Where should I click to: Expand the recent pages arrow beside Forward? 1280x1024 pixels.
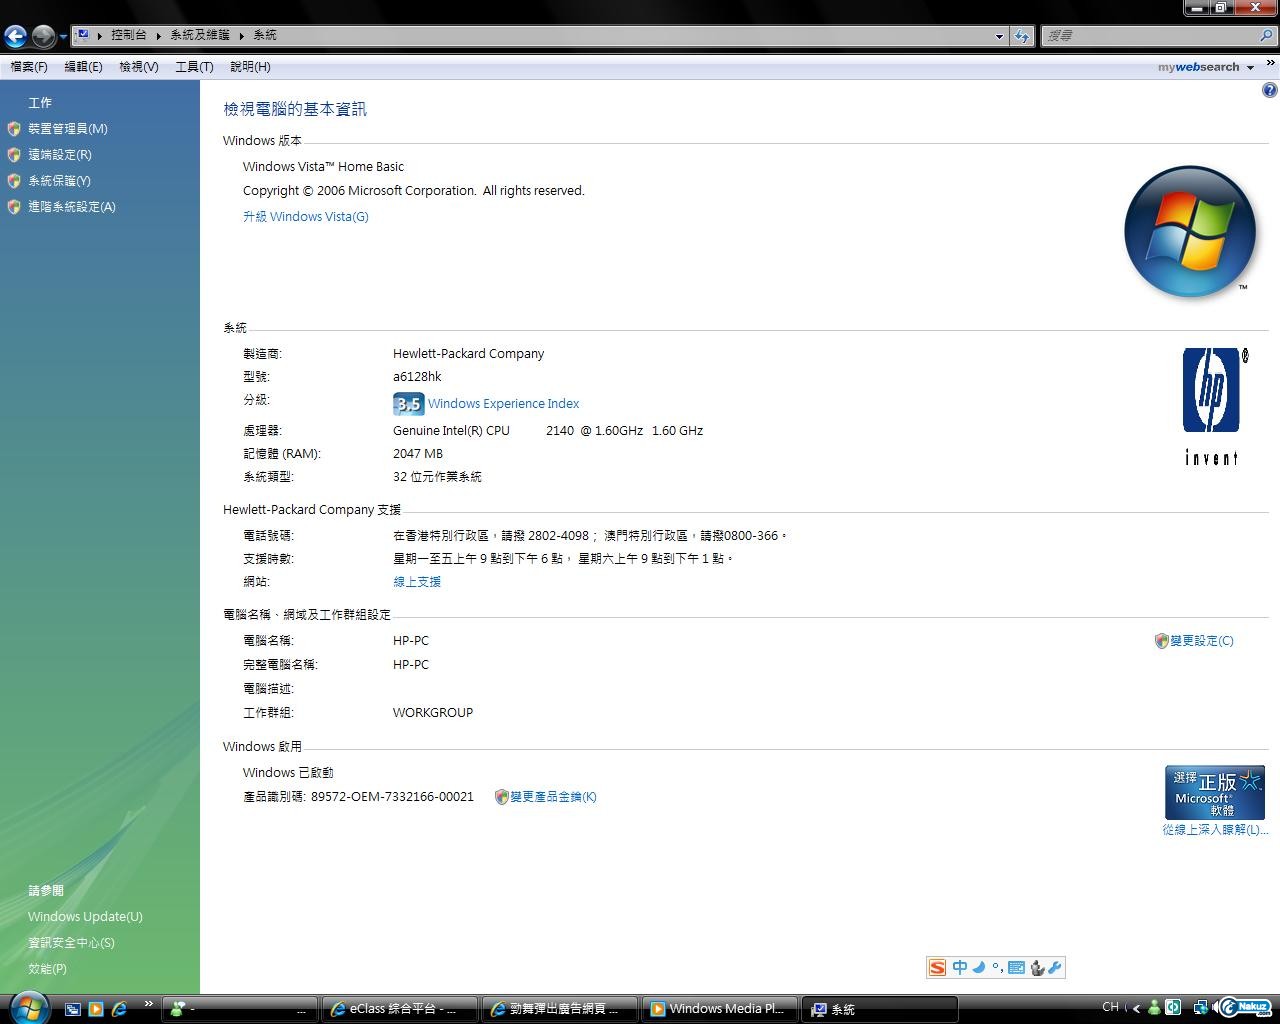[63, 37]
